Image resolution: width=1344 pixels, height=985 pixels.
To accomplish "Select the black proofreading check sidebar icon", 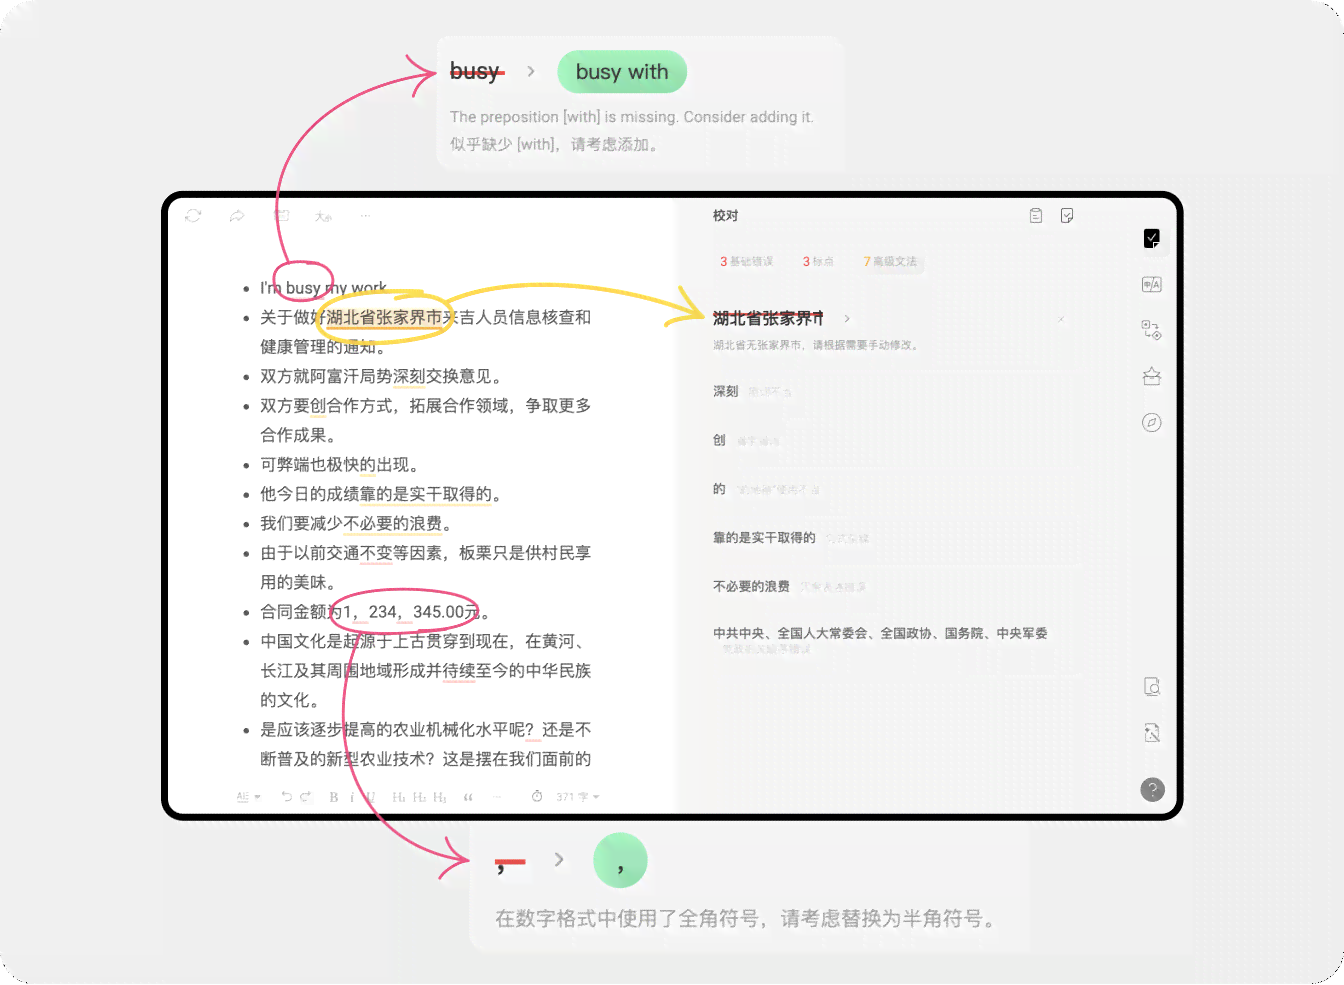I will [x=1152, y=238].
